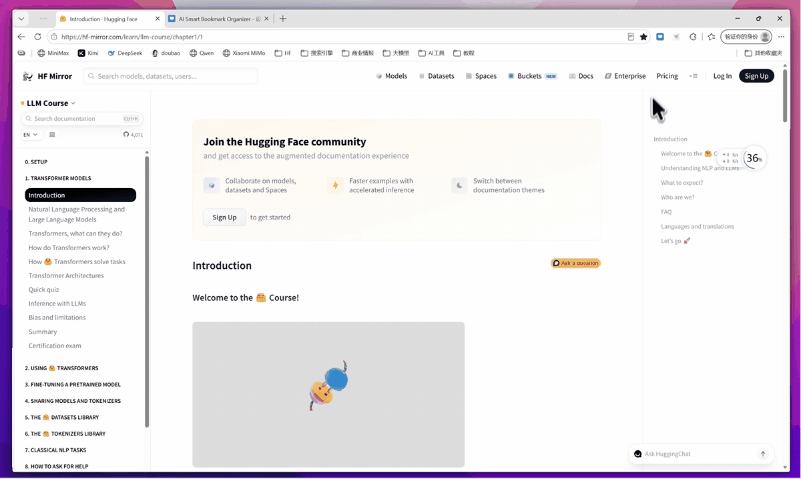The height and width of the screenshot is (479, 801).
Task: Open the doubao bookmark
Action: point(166,53)
